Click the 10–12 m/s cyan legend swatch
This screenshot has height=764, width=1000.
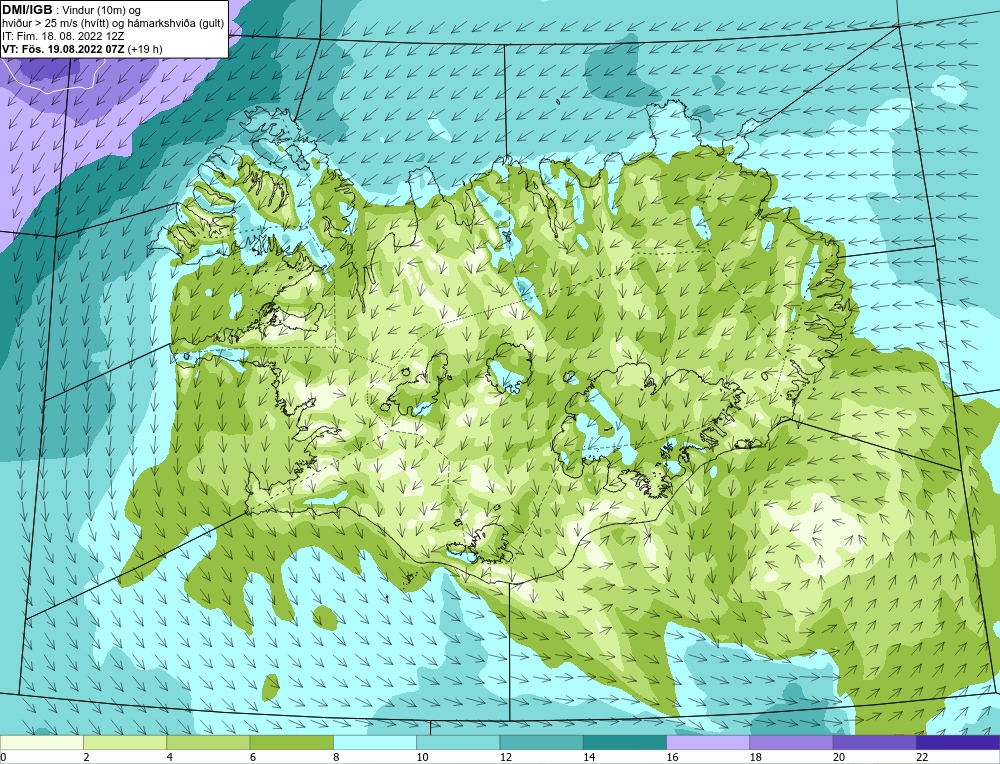point(458,743)
